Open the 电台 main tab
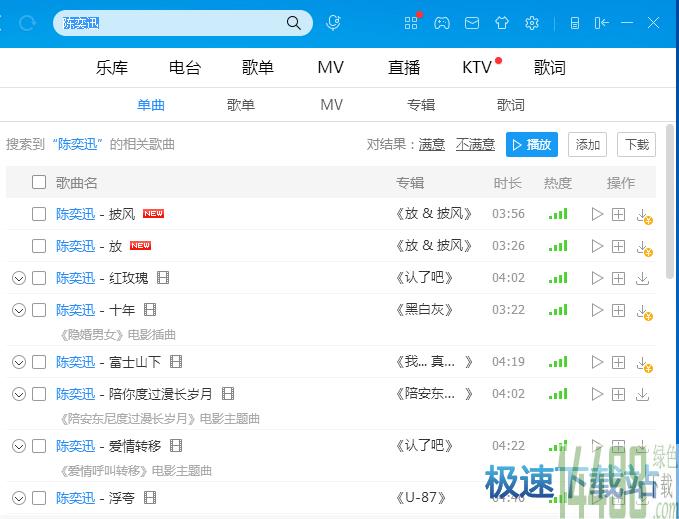 185,68
